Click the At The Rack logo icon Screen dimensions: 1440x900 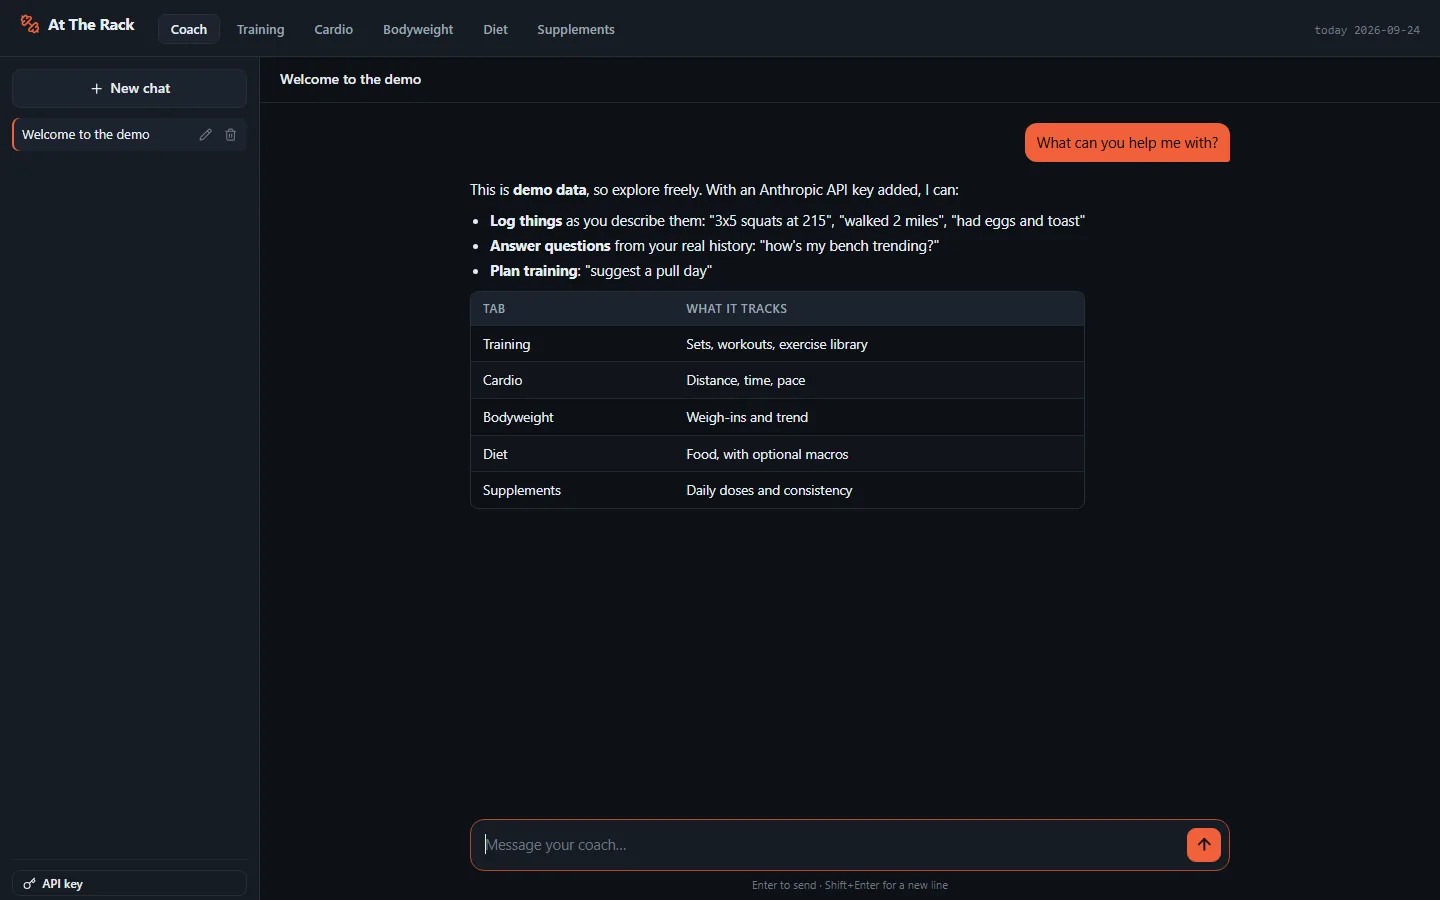pos(30,24)
